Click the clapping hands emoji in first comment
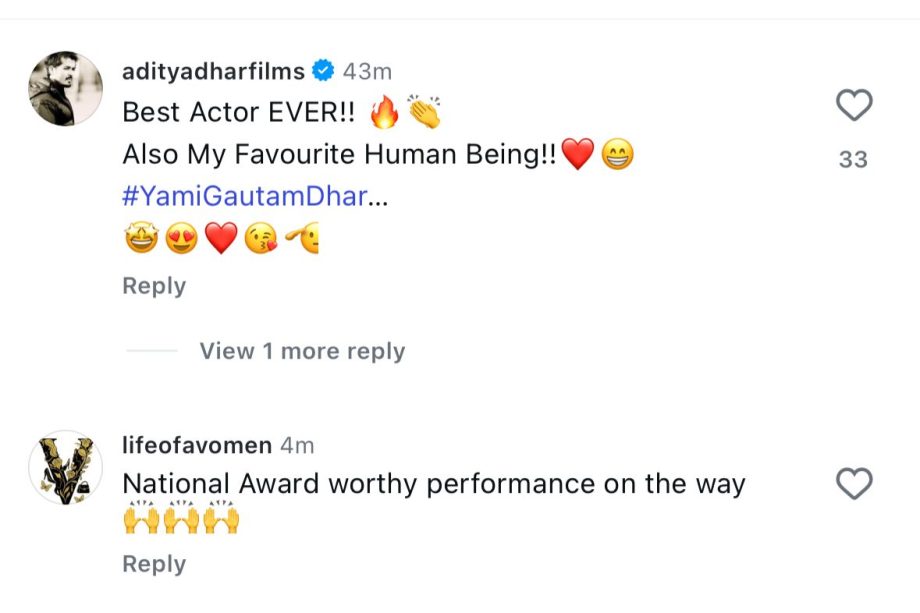 click(424, 113)
